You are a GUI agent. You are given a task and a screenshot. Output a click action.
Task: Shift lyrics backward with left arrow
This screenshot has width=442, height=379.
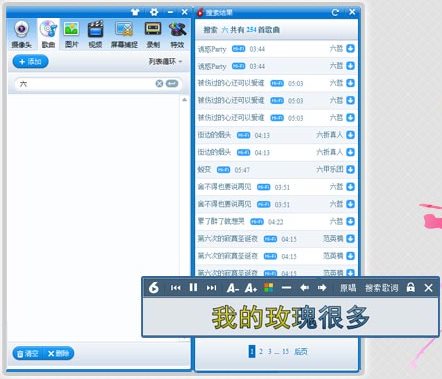304,287
